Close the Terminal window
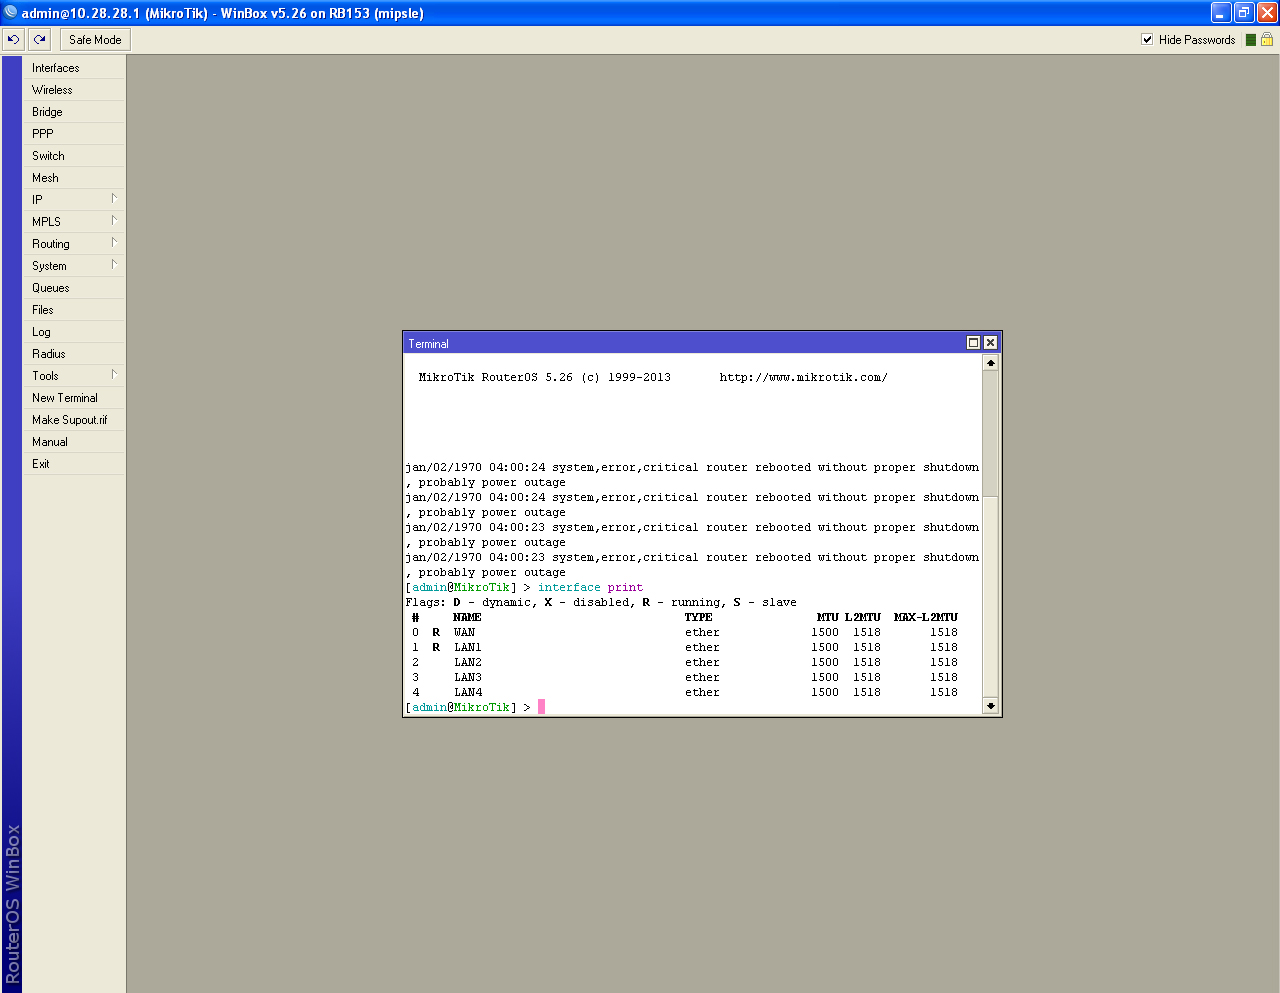The height and width of the screenshot is (993, 1280). tap(990, 342)
